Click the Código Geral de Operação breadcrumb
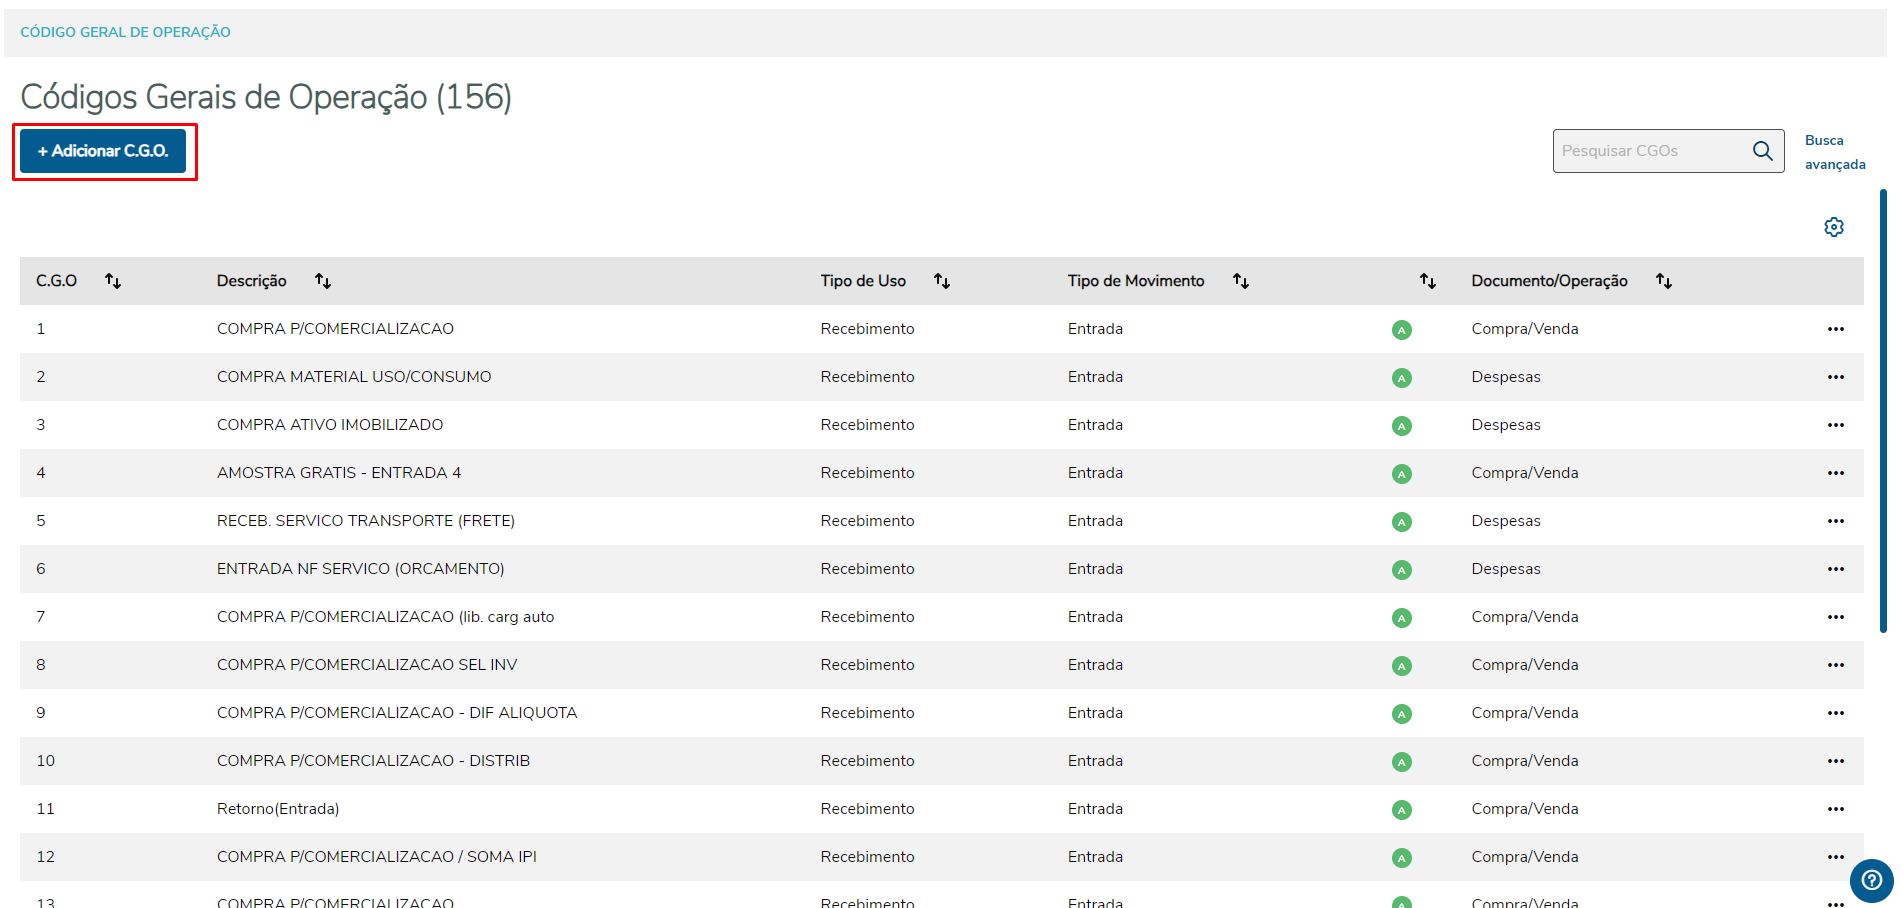This screenshot has width=1901, height=908. pyautogui.click(x=125, y=32)
